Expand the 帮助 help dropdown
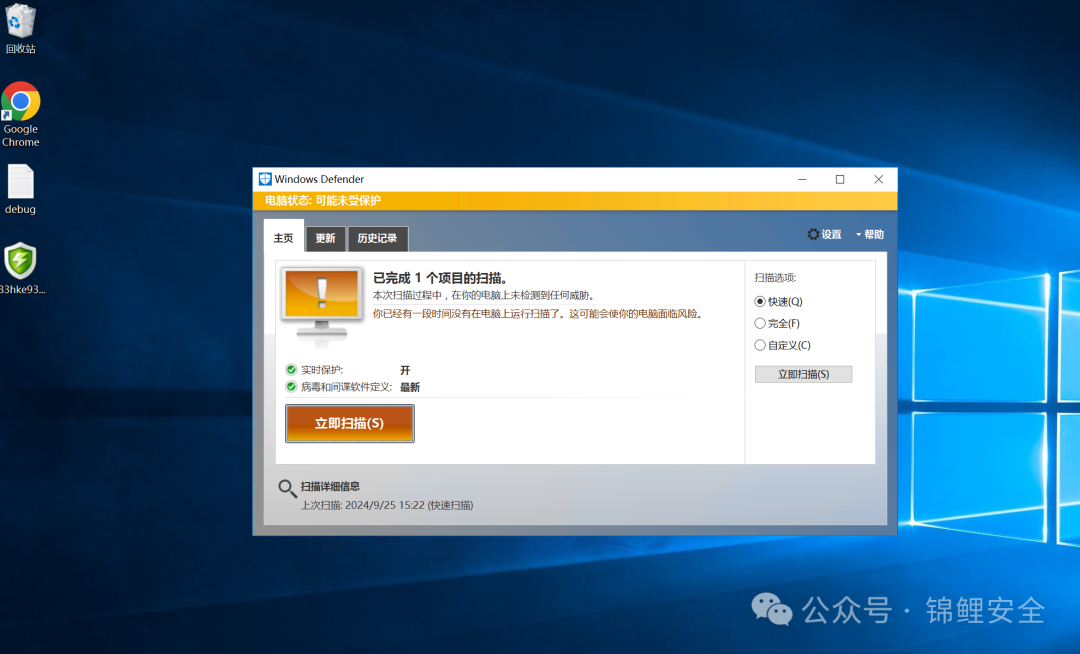This screenshot has height=654, width=1080. 870,235
